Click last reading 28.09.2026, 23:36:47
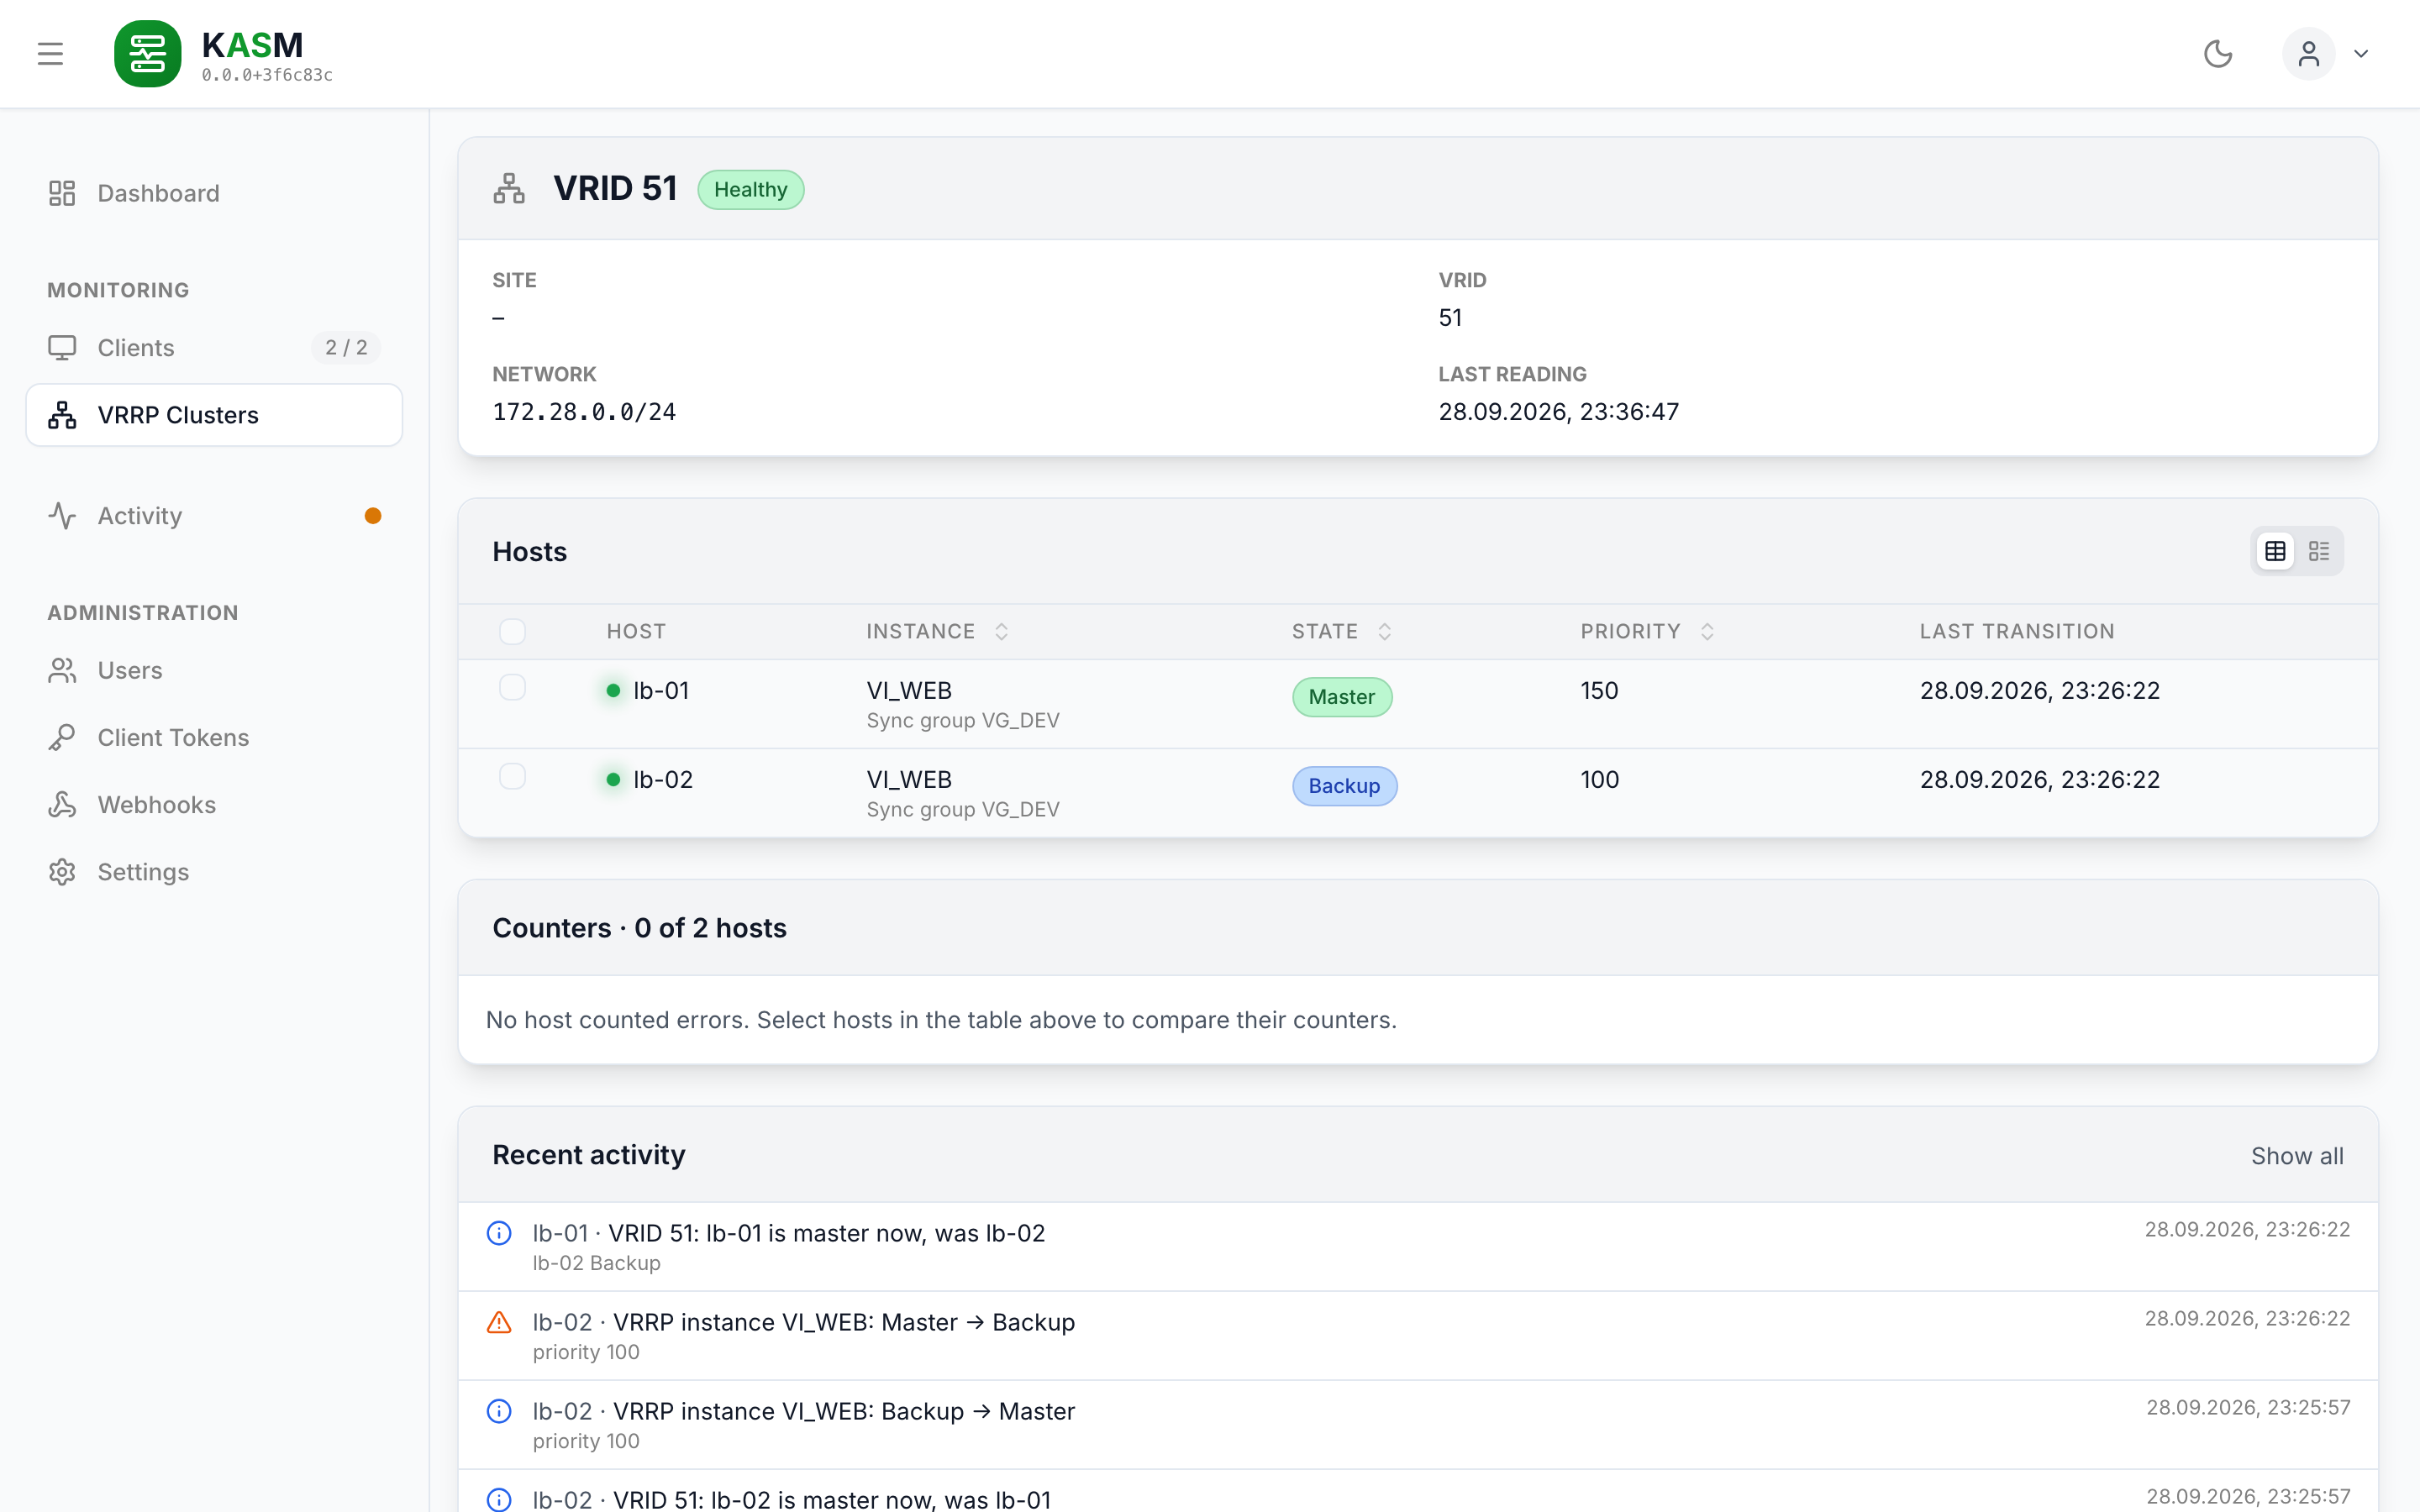 coord(1558,412)
